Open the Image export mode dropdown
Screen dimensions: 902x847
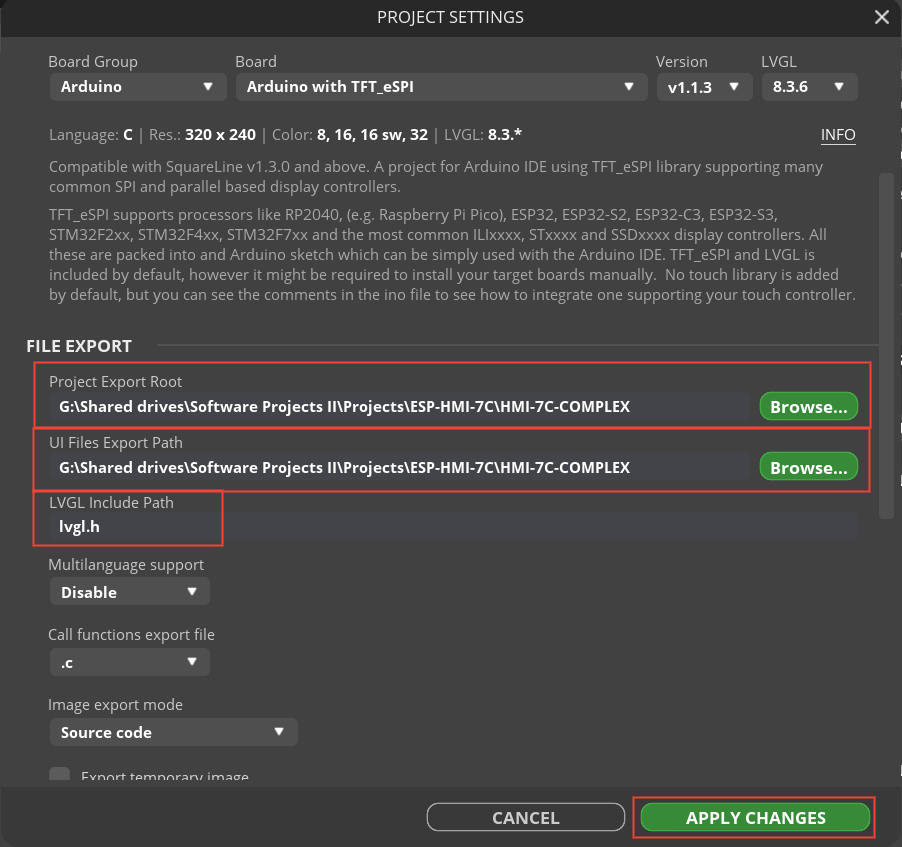[x=173, y=732]
